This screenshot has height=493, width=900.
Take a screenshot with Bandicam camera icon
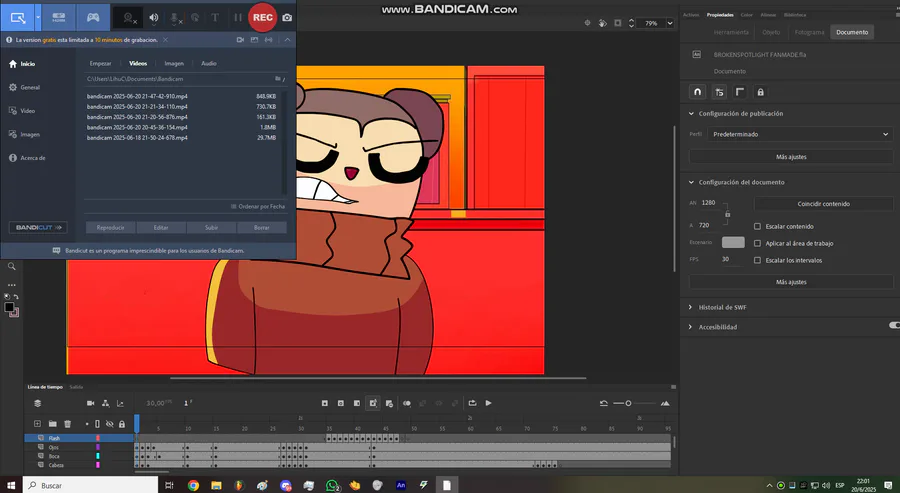[287, 18]
